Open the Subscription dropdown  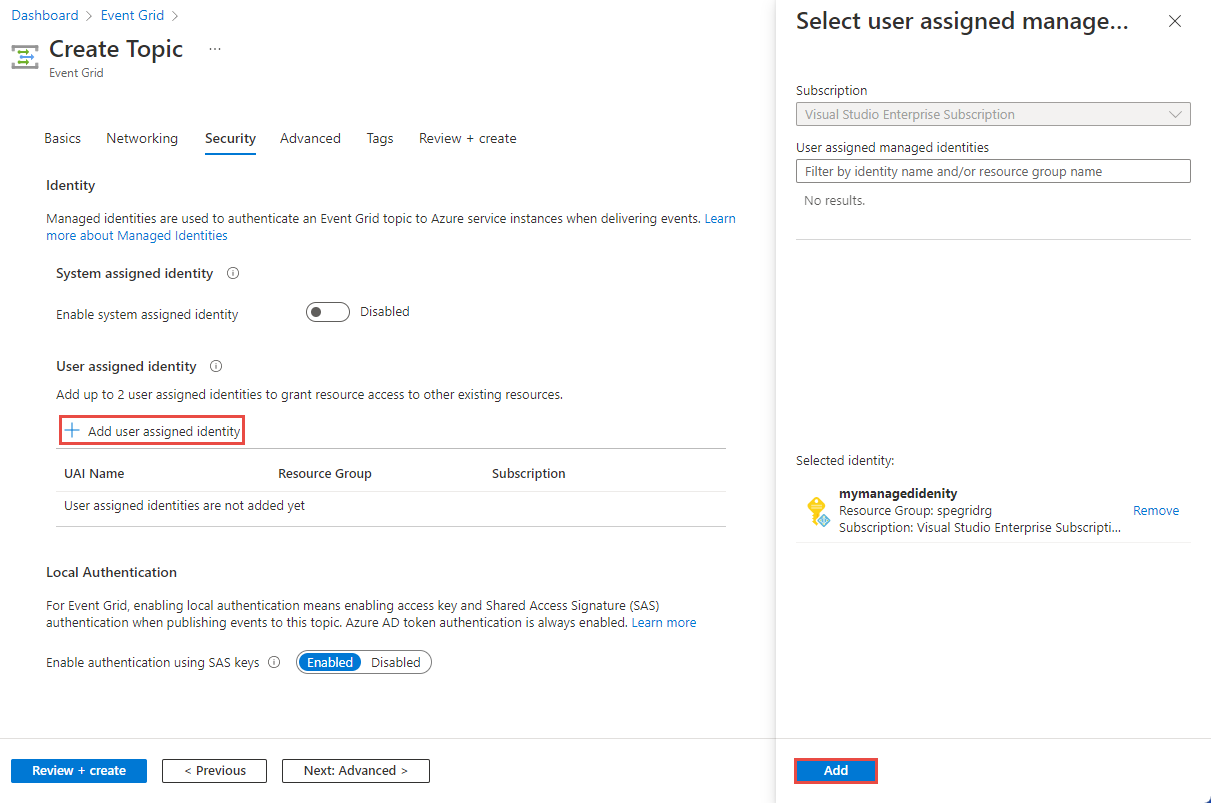tap(1175, 113)
